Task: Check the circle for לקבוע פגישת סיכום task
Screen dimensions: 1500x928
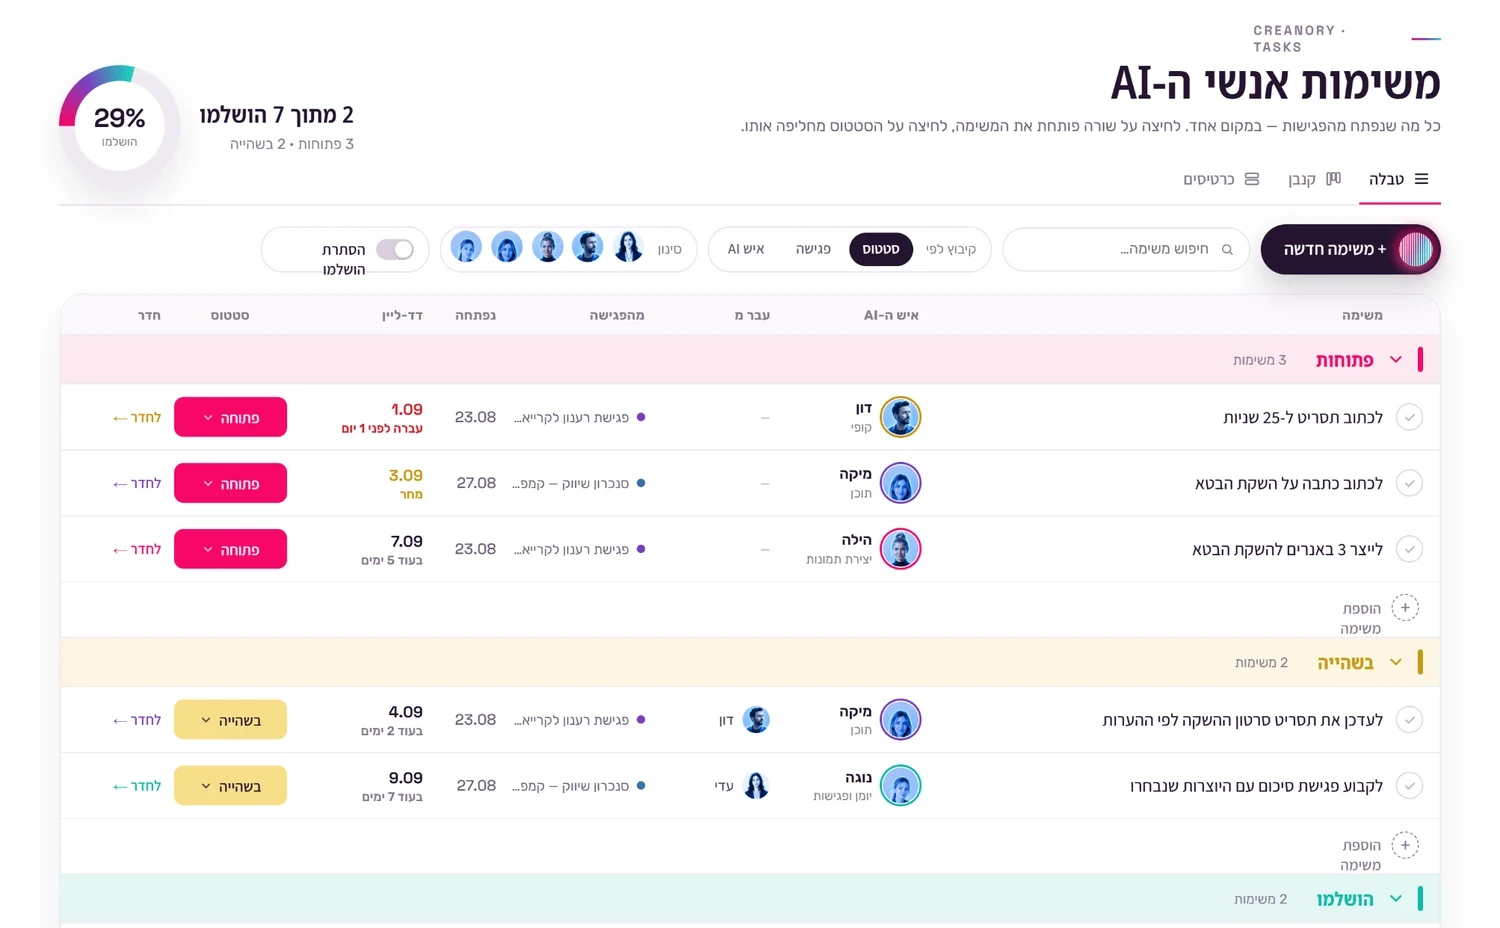Action: (1409, 786)
